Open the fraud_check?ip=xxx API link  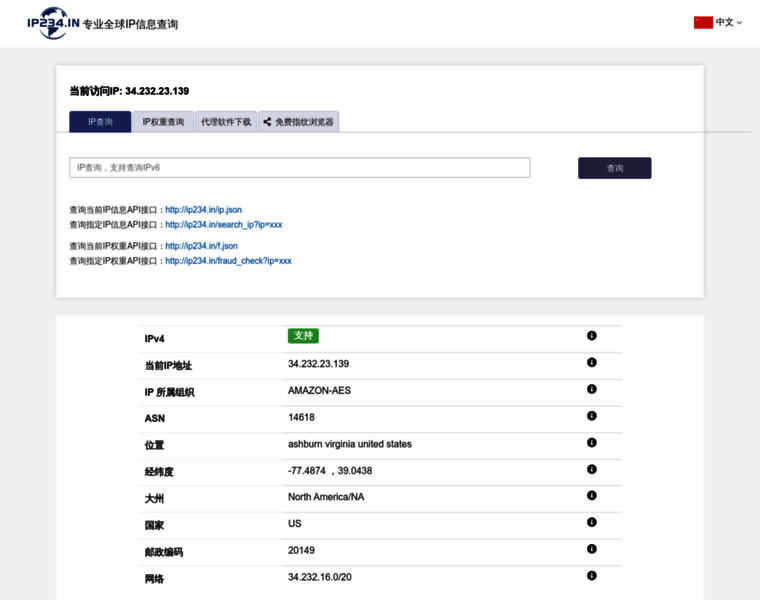pos(228,261)
